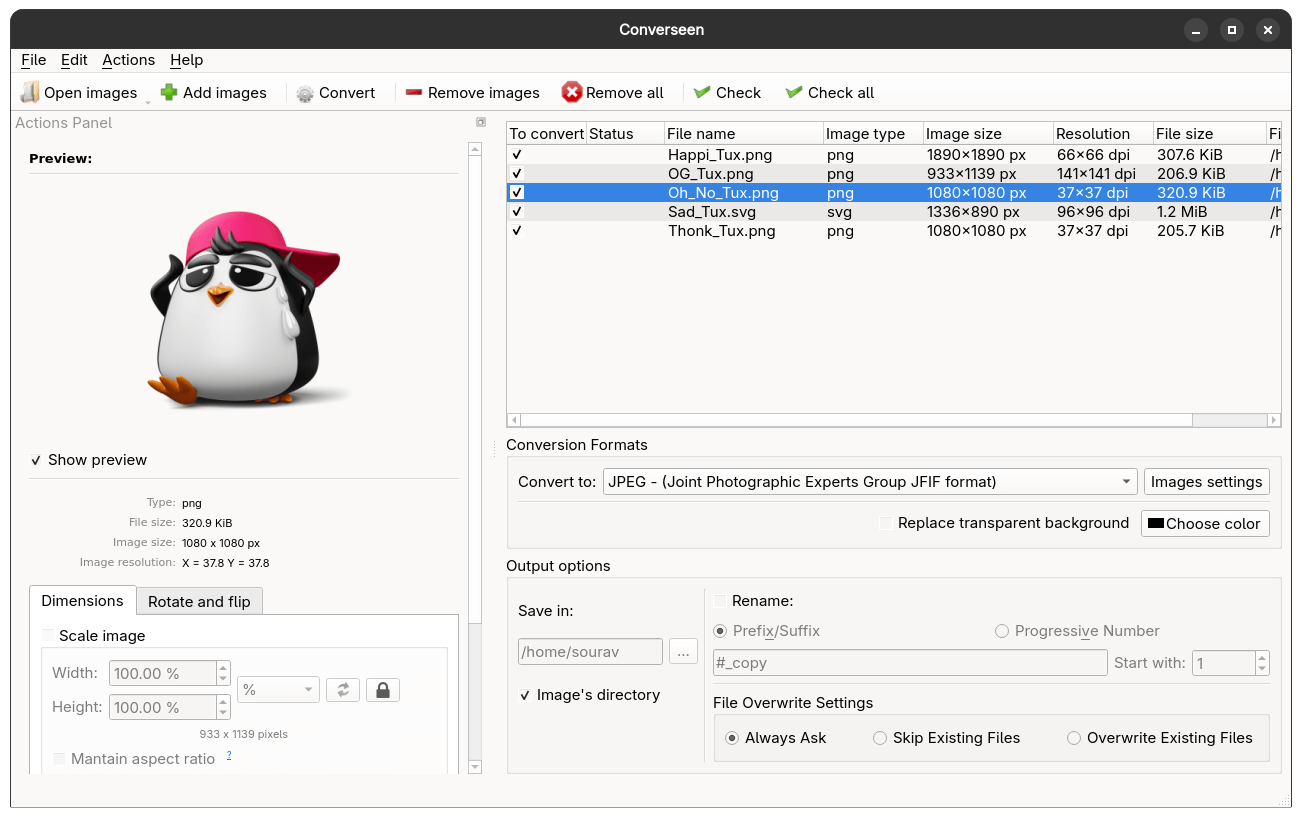Switch to the Rotate and flip tab
The height and width of the screenshot is (818, 1302).
[199, 601]
